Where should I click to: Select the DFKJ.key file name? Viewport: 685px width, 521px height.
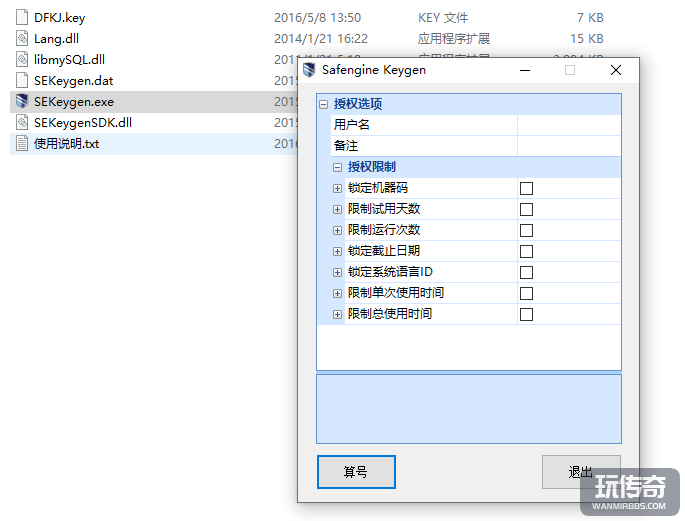tap(59, 17)
